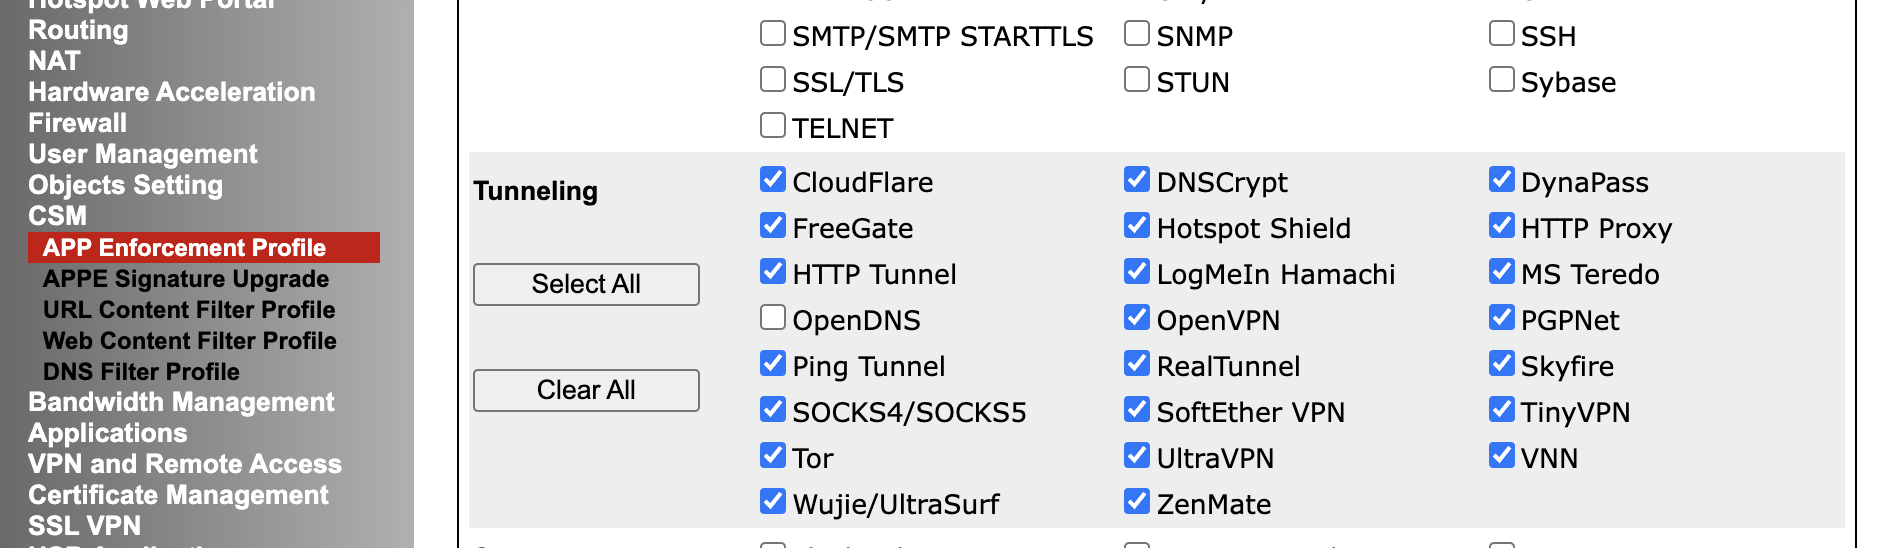Open DNS Filter Profile submenu item

[x=141, y=372]
